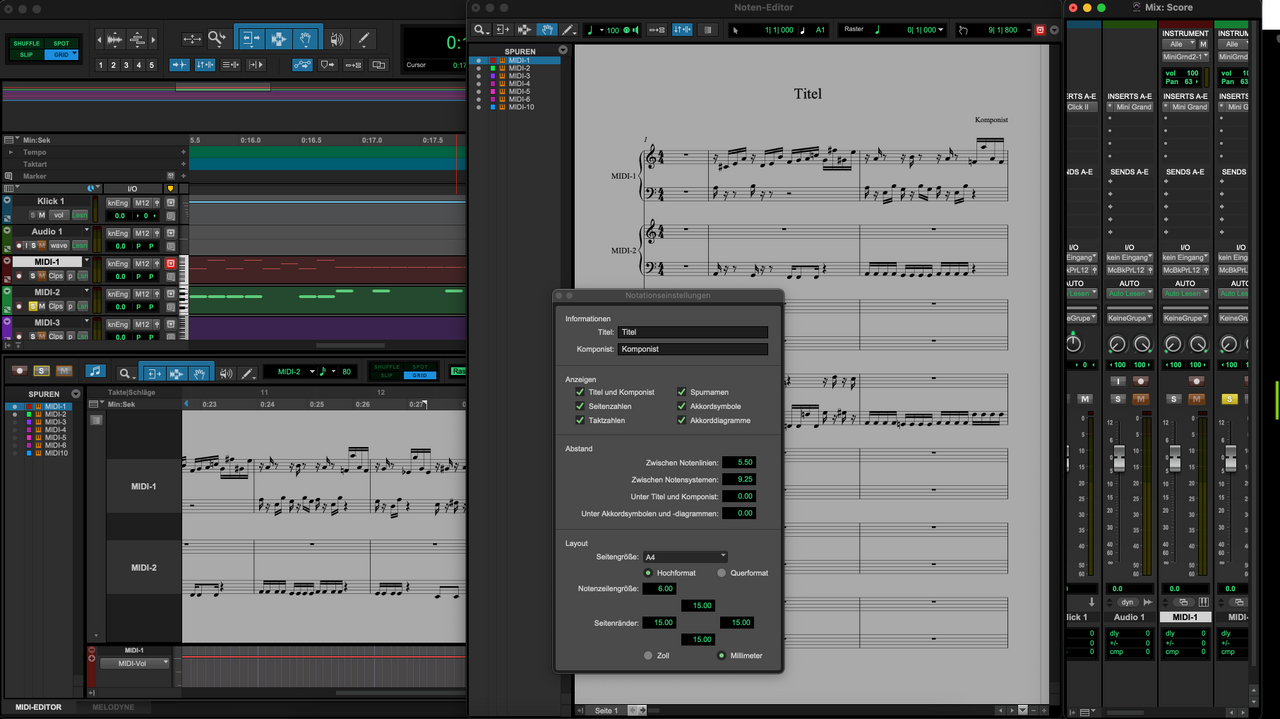Select the Zoomer tool in Noten-Editor
1280x719 pixels.
click(x=481, y=30)
